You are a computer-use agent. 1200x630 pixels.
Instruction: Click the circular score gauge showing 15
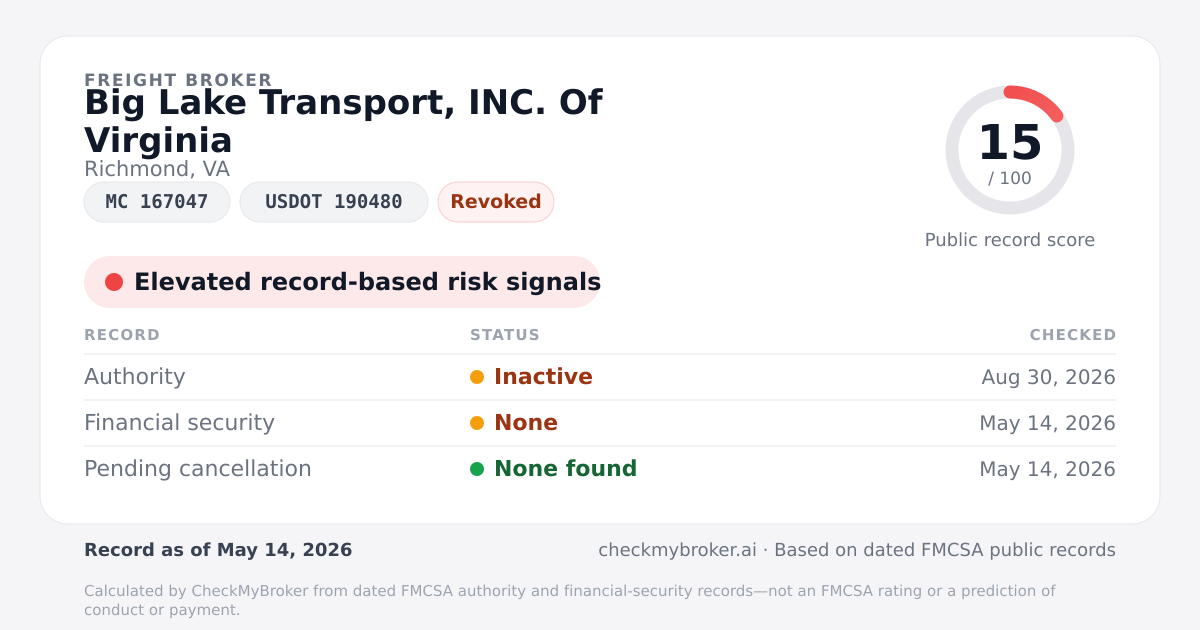coord(1010,150)
